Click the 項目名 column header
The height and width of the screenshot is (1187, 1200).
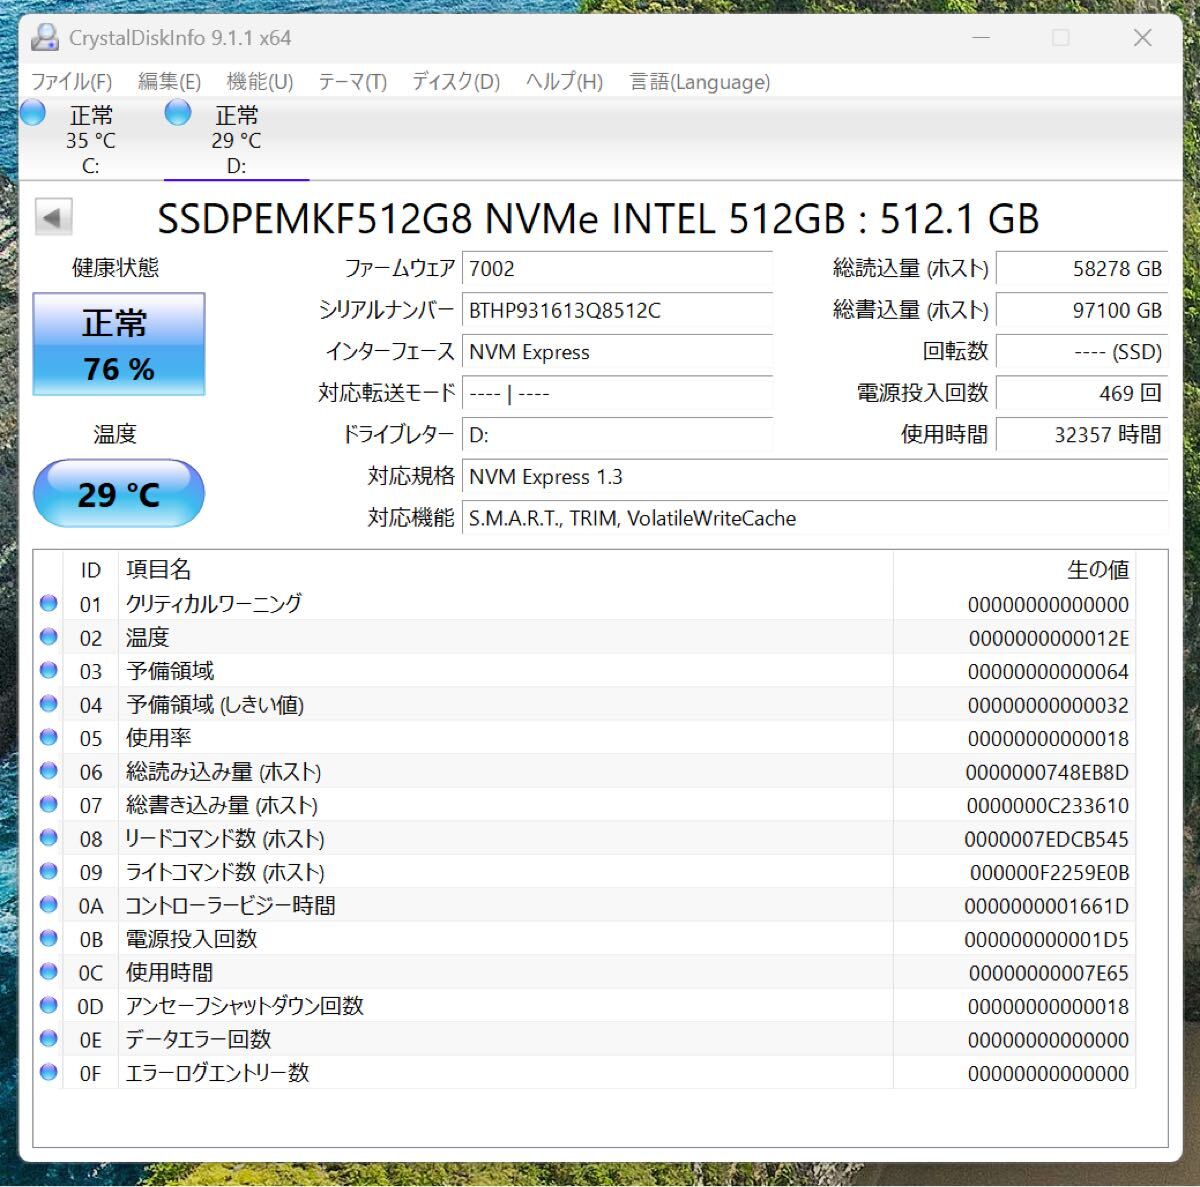505,569
